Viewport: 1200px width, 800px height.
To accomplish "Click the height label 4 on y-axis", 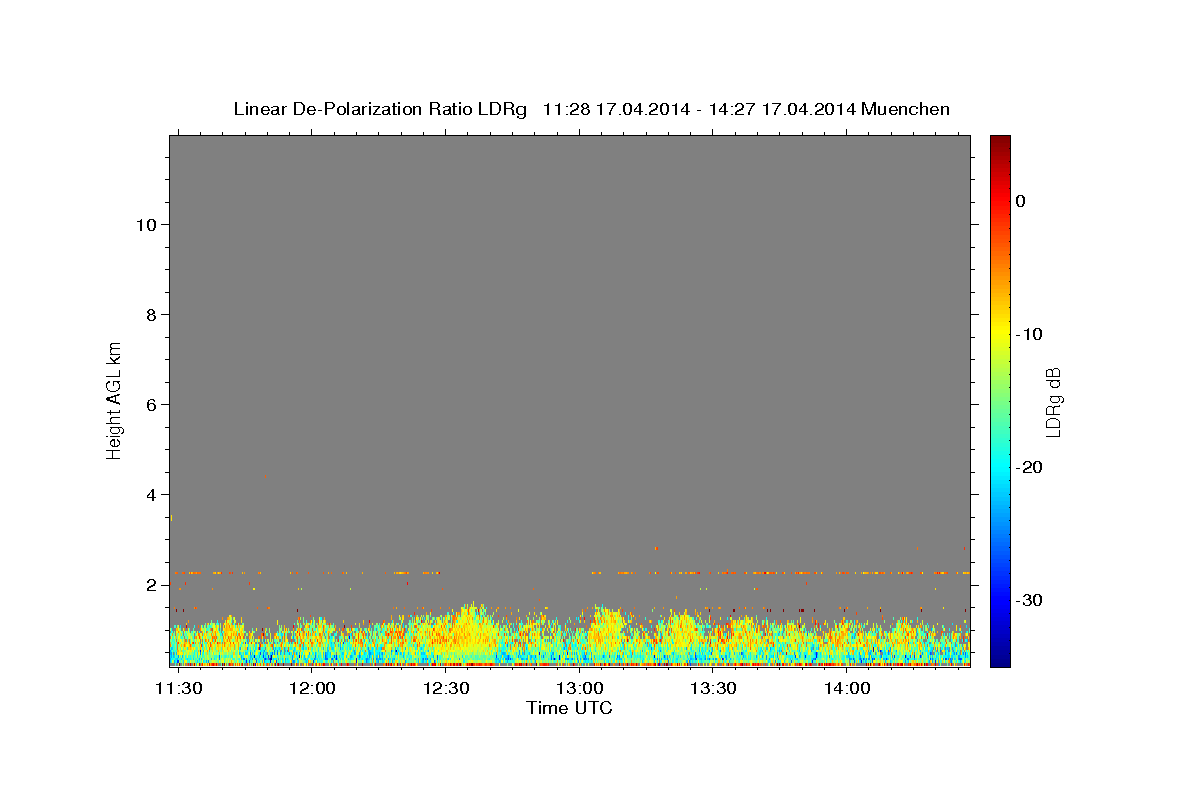I will tap(150, 494).
